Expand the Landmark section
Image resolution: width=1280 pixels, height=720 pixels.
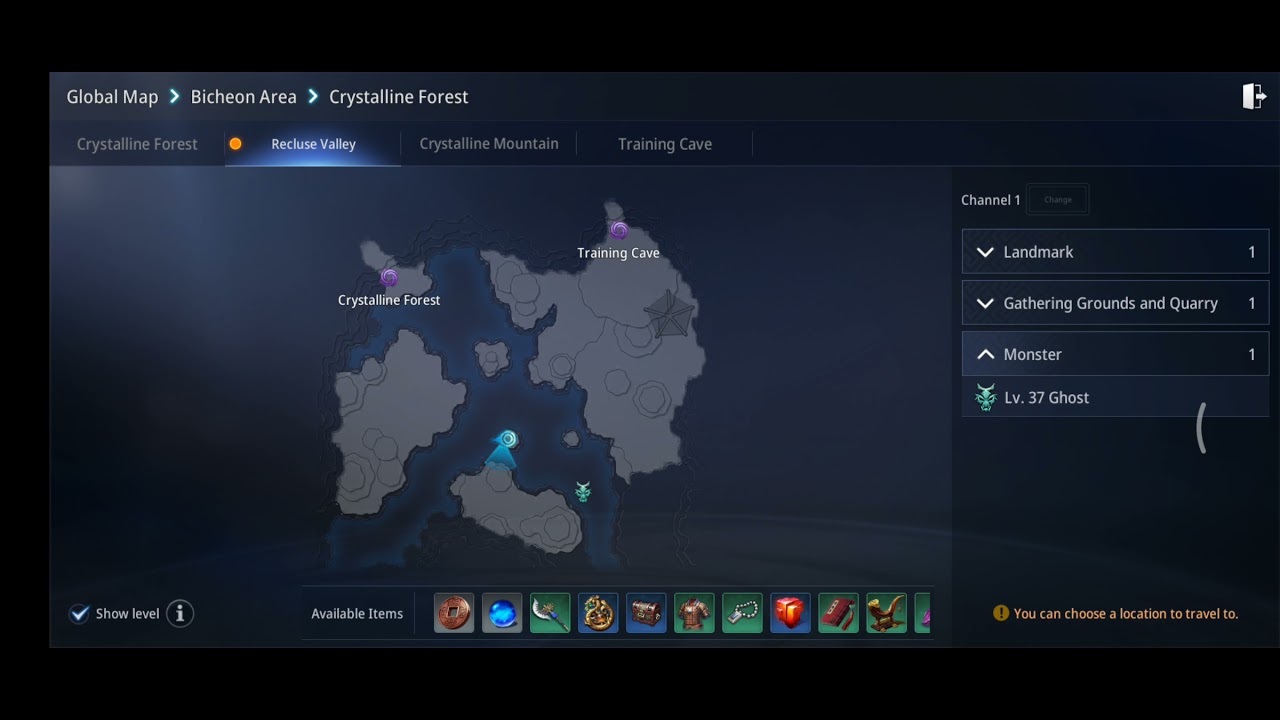click(x=1115, y=252)
